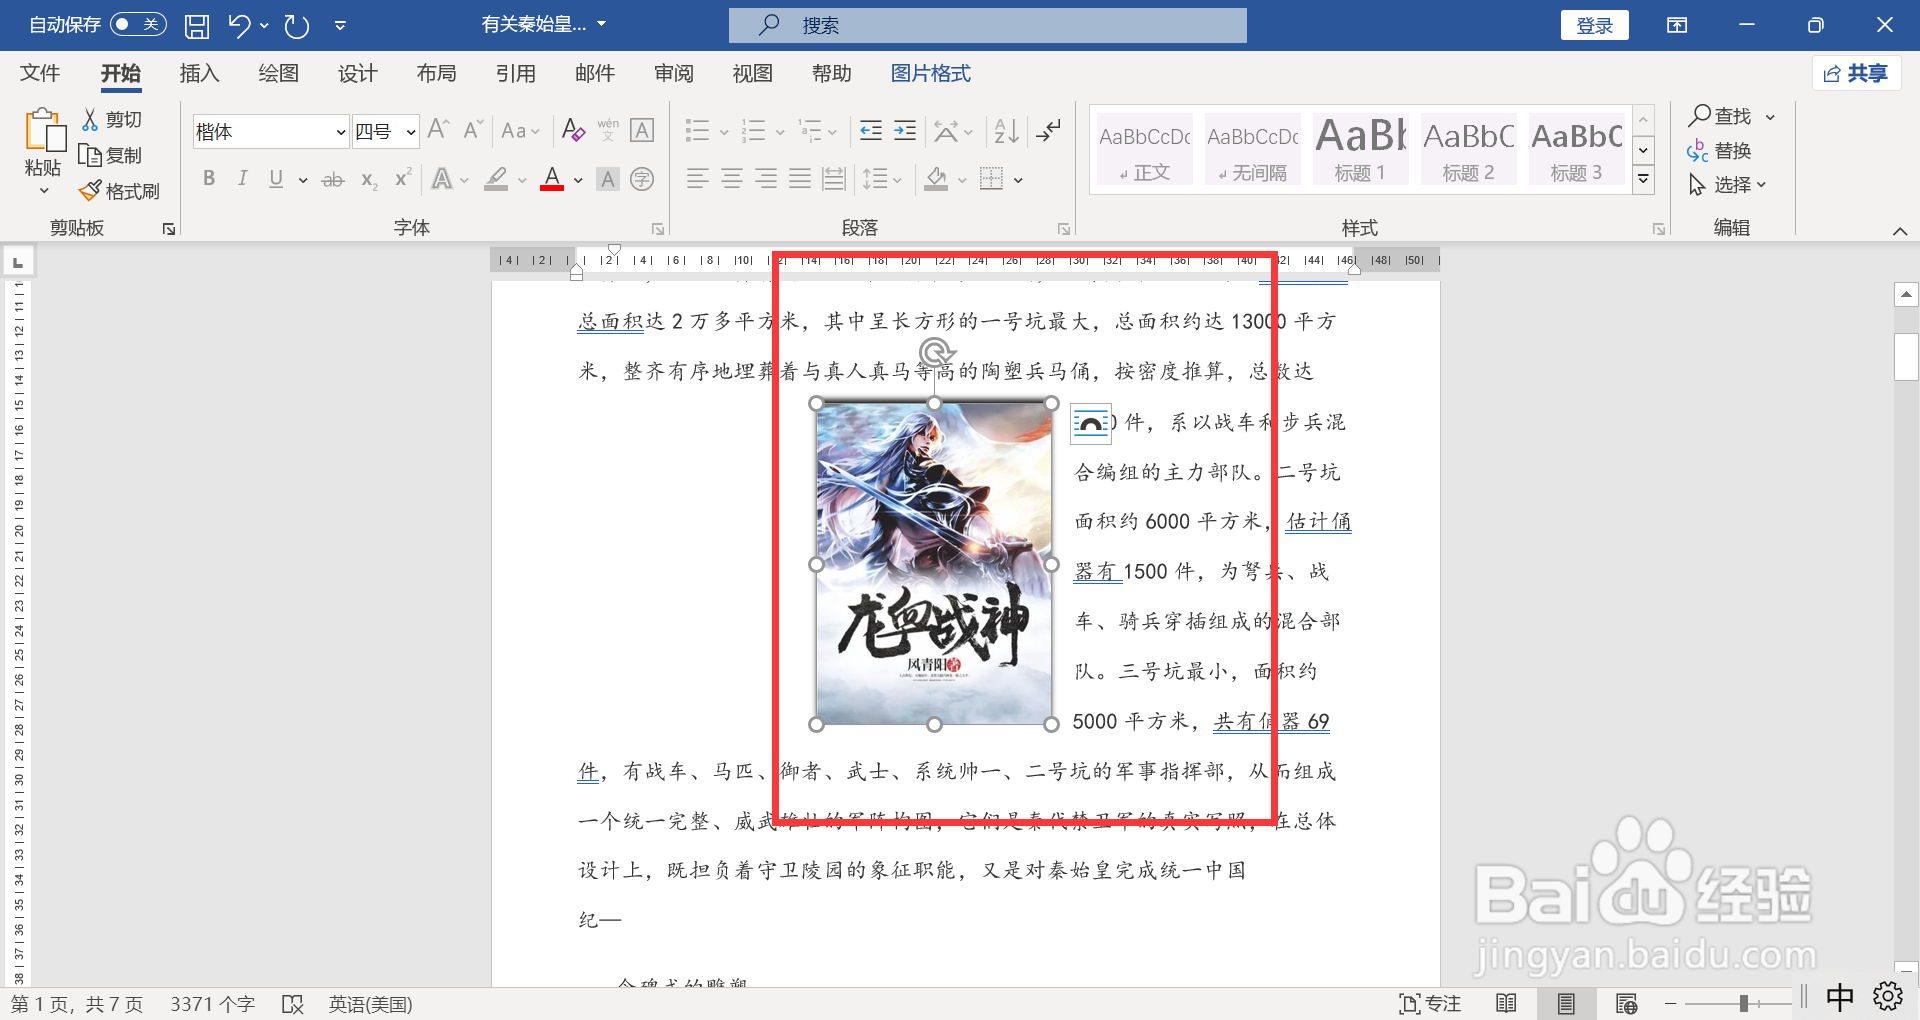Select the 正文 style
Image resolution: width=1920 pixels, height=1020 pixels.
click(1145, 150)
